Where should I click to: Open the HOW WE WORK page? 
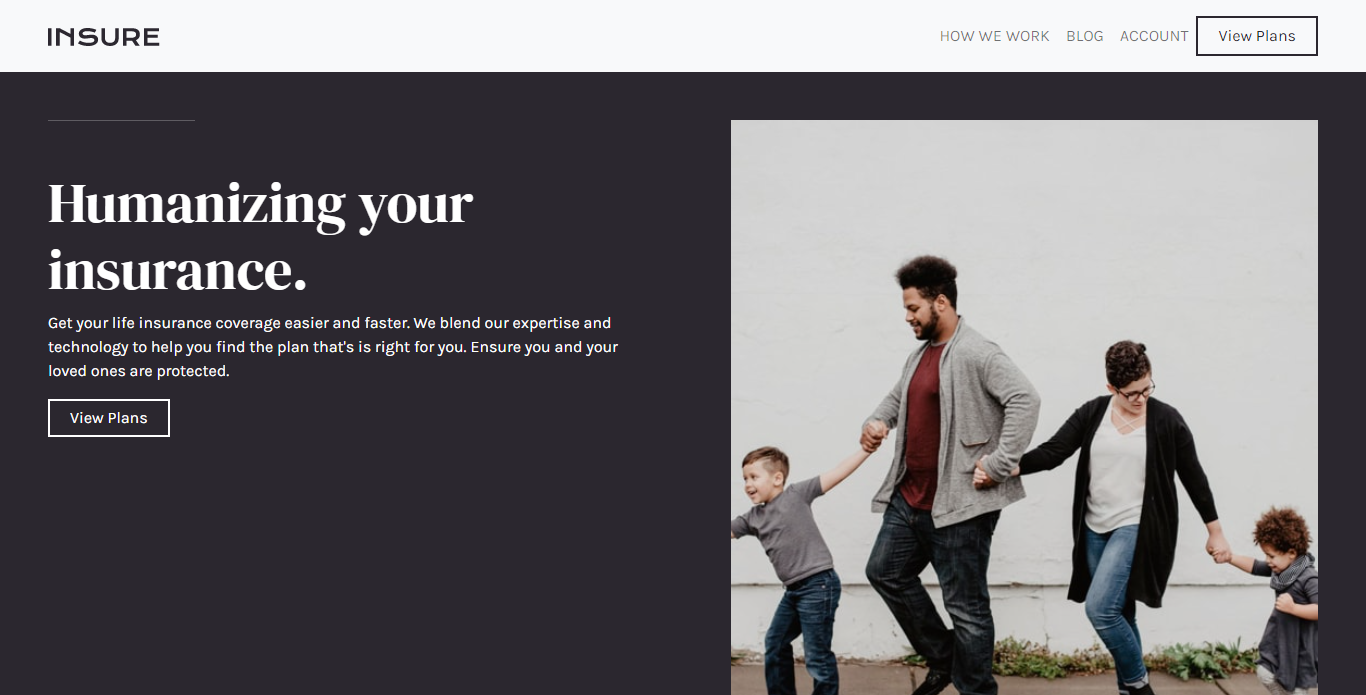click(994, 36)
